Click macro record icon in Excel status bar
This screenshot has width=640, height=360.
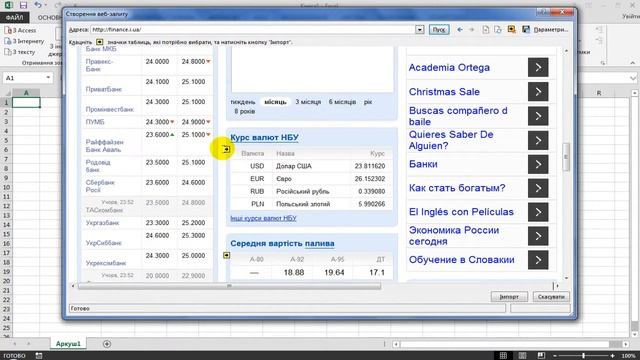[39, 356]
